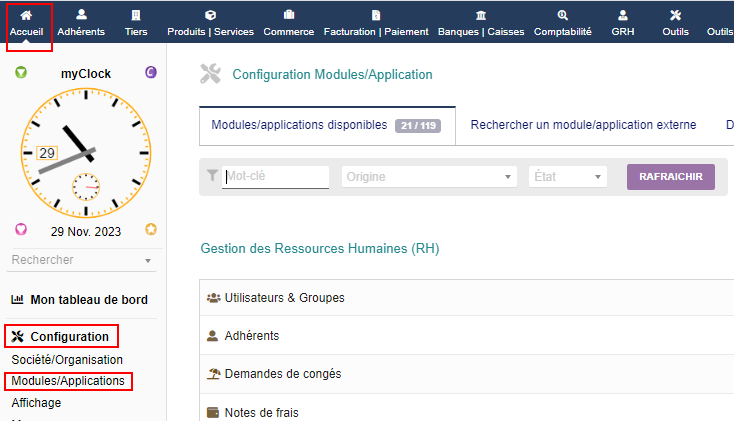Click the purple icon beside myClock
The image size is (734, 421).
pos(151,73)
